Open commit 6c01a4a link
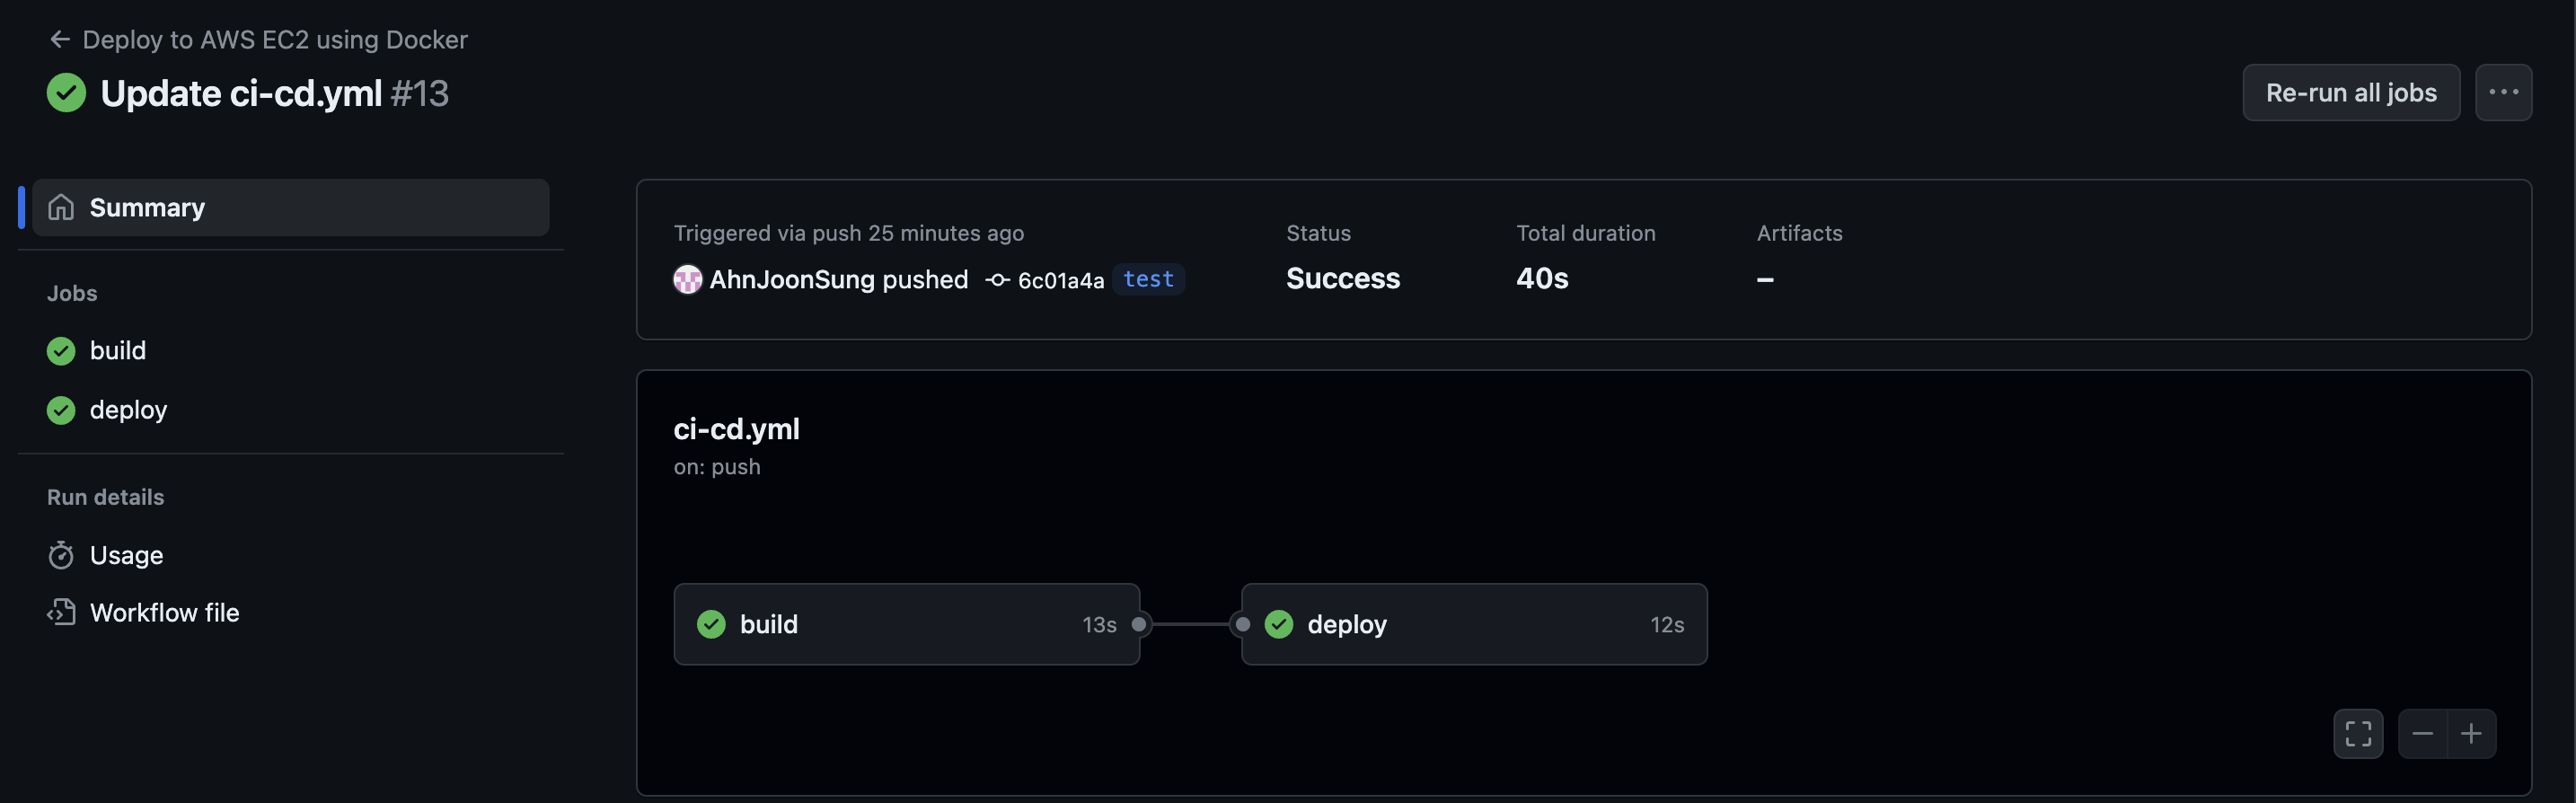Viewport: 2576px width, 803px height. click(1060, 280)
